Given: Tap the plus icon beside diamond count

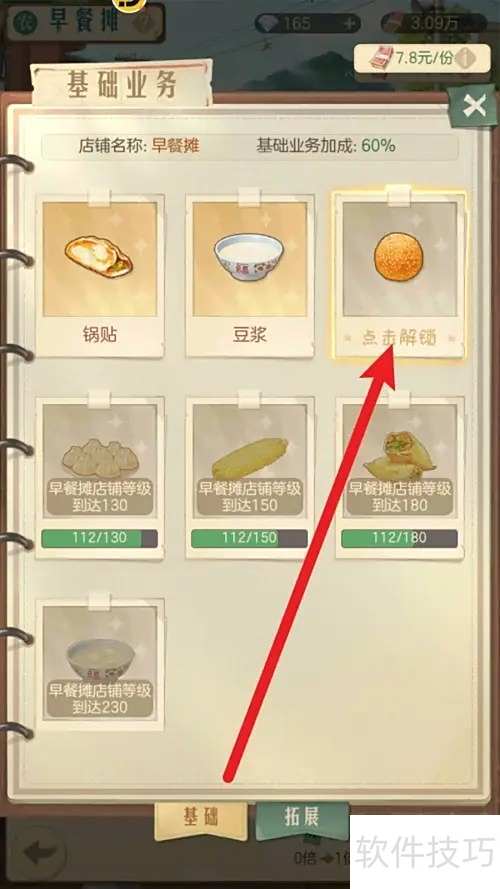Looking at the screenshot, I should [350, 24].
